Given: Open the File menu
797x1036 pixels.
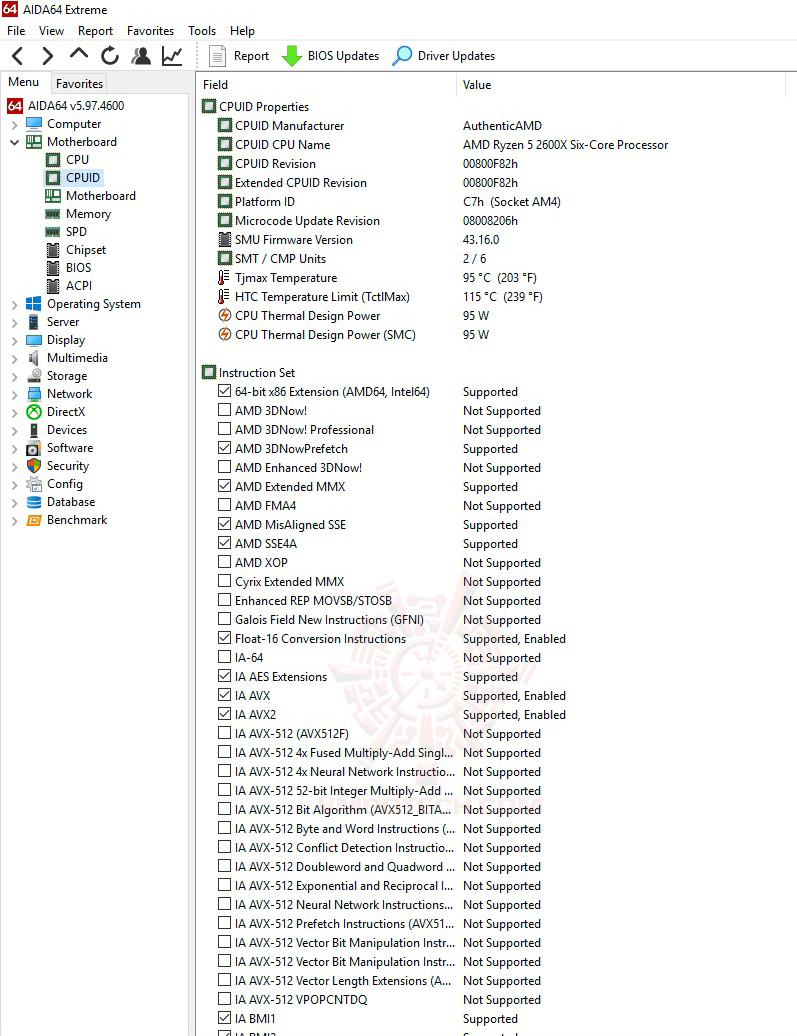Looking at the screenshot, I should [16, 30].
